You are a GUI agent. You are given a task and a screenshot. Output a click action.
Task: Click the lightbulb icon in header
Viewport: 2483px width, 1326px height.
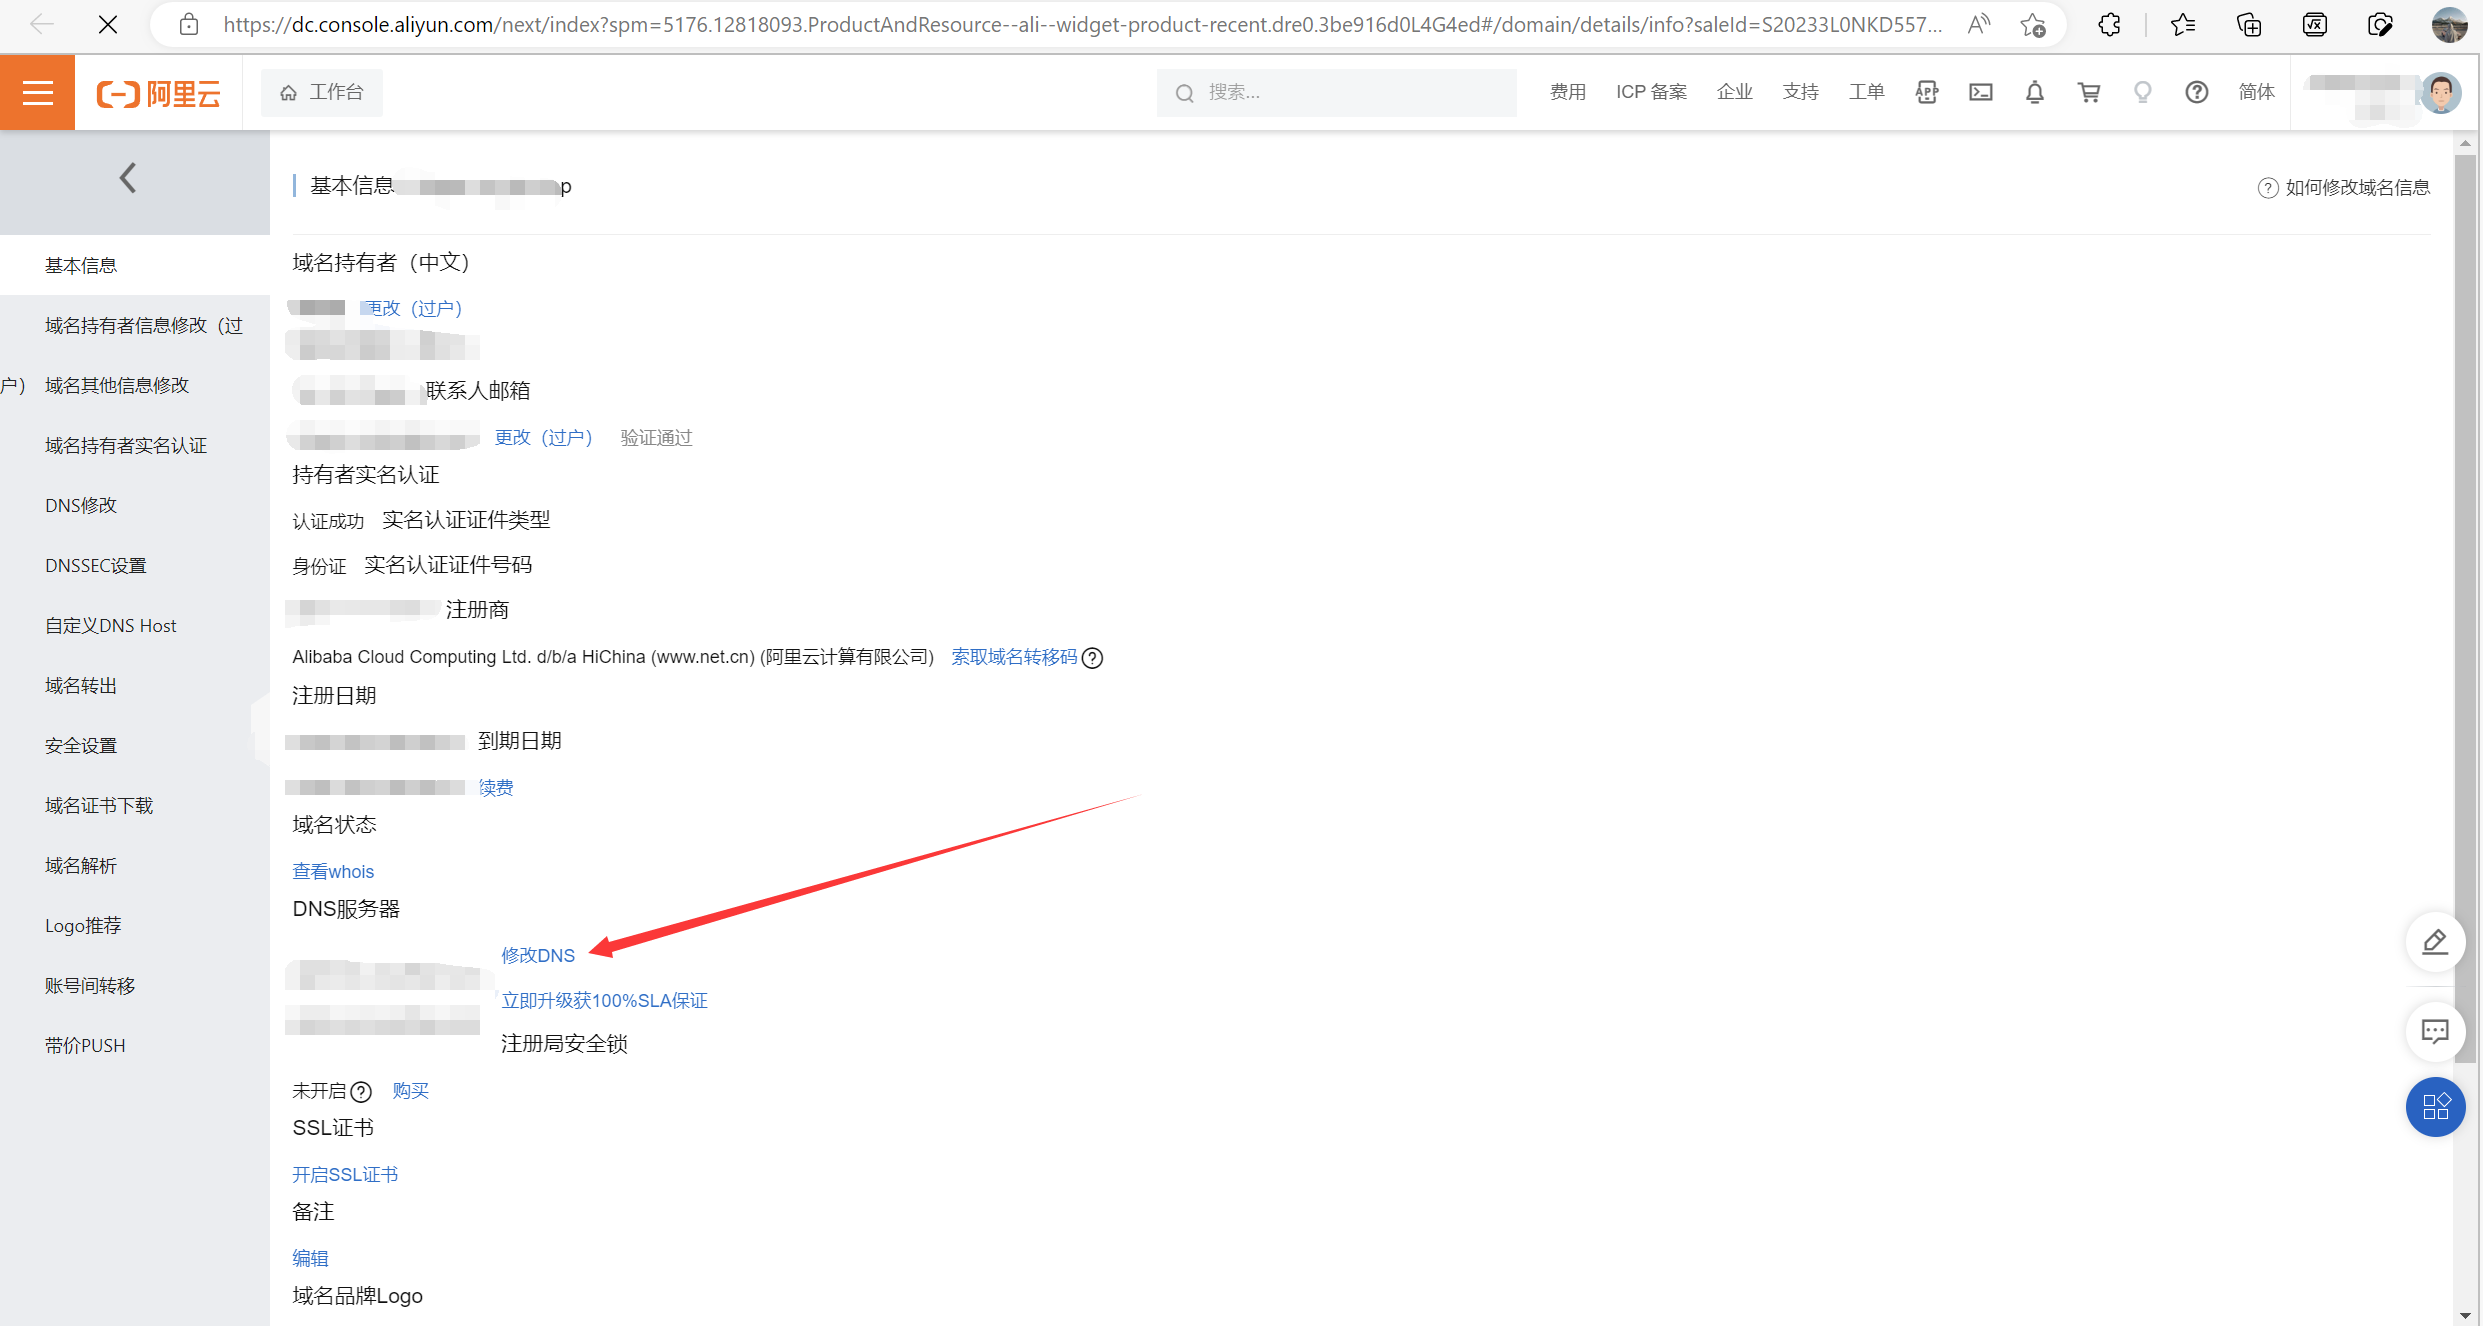[x=2142, y=92]
